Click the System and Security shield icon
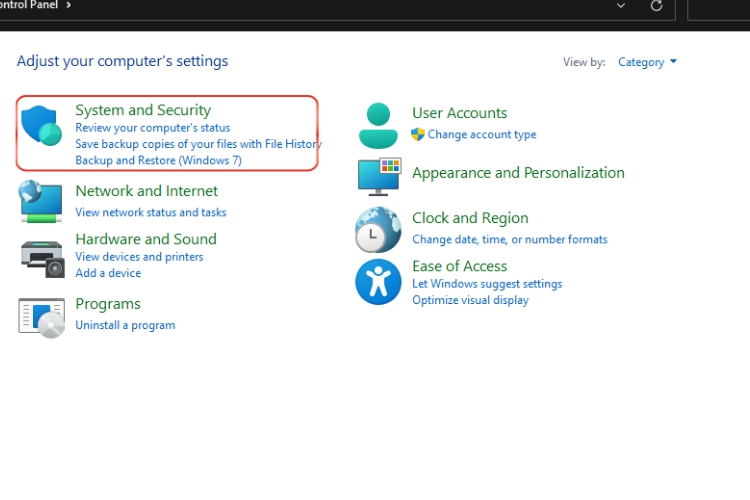This screenshot has width=750, height=500. coord(41,126)
